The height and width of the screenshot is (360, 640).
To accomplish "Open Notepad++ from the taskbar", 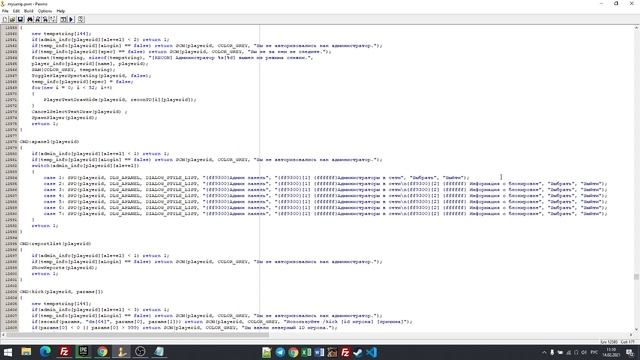I will (267, 352).
